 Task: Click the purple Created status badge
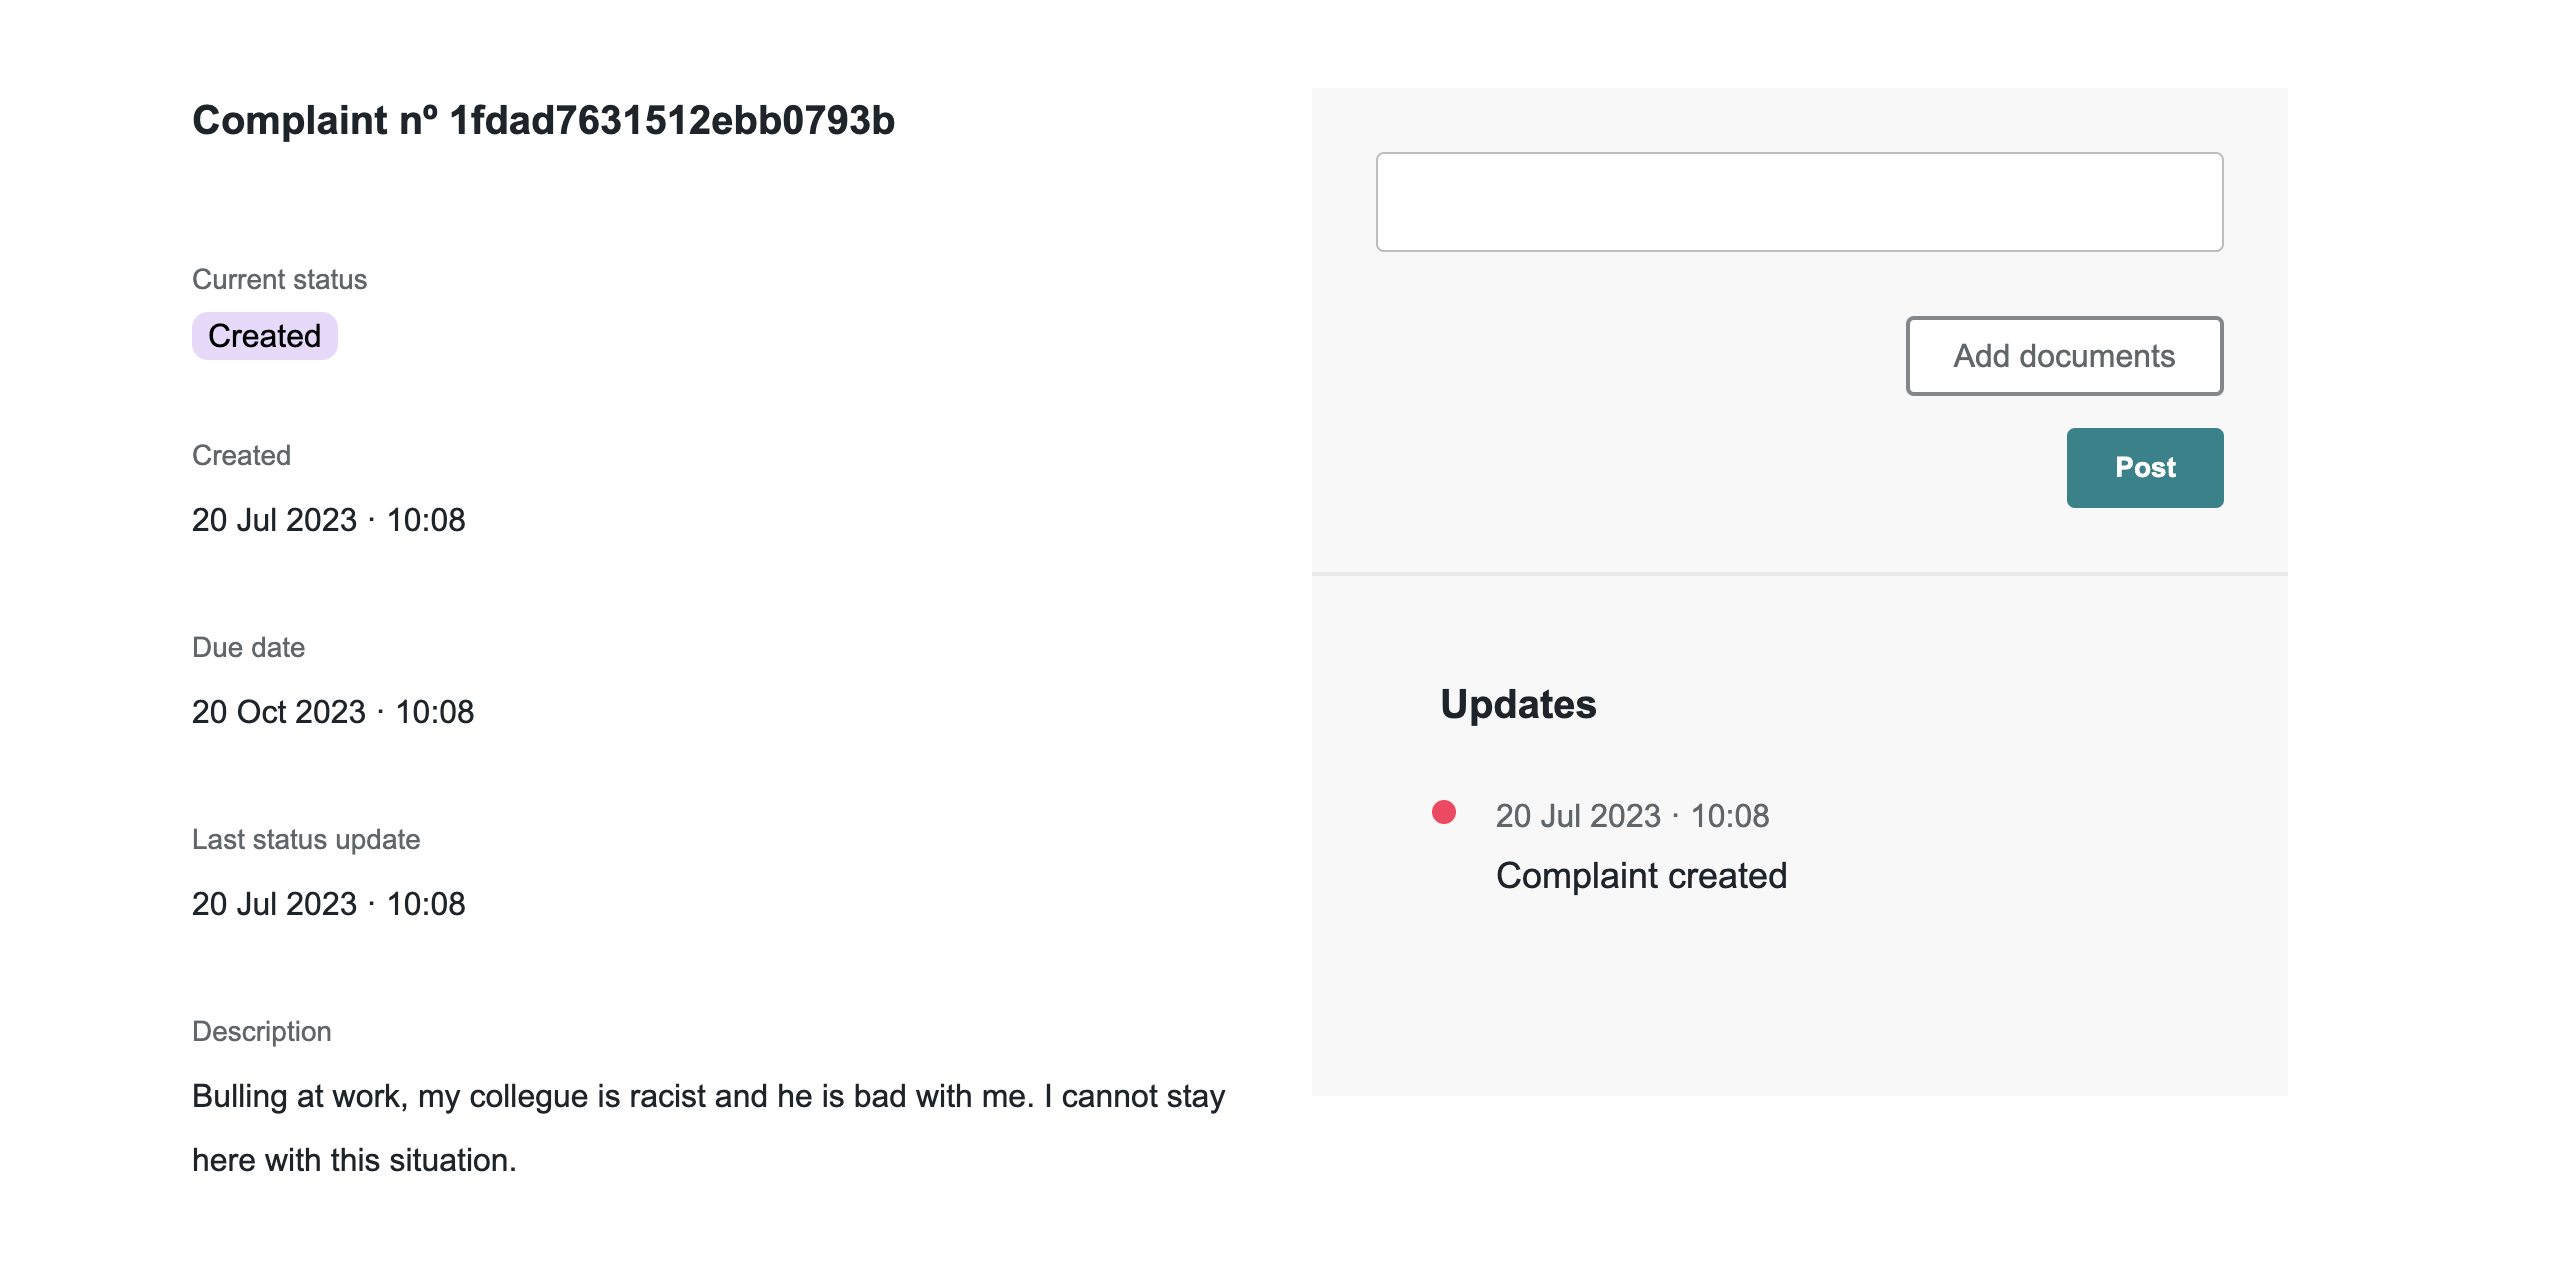264,336
